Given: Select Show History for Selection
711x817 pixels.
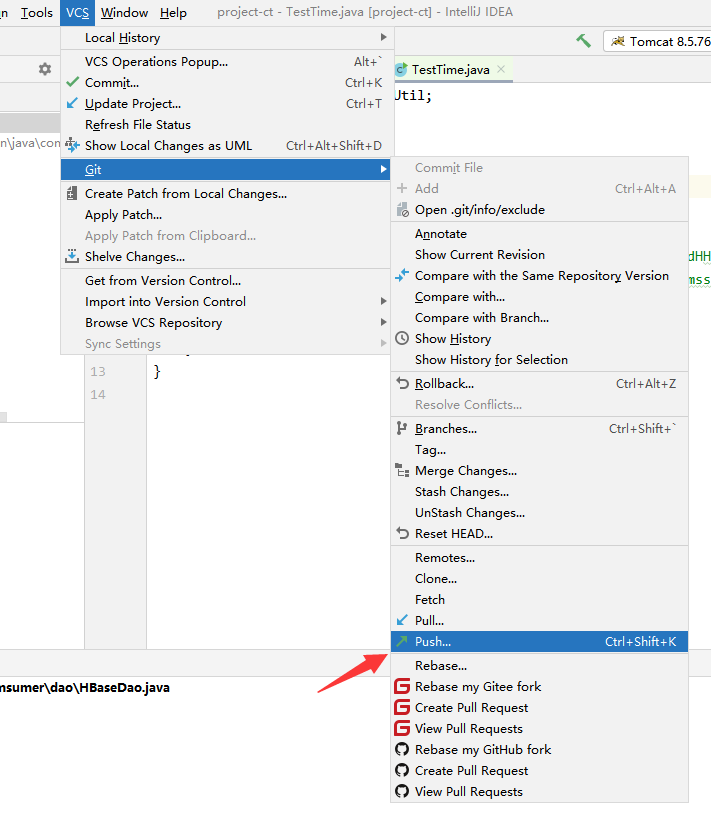Looking at the screenshot, I should [x=539, y=360].
